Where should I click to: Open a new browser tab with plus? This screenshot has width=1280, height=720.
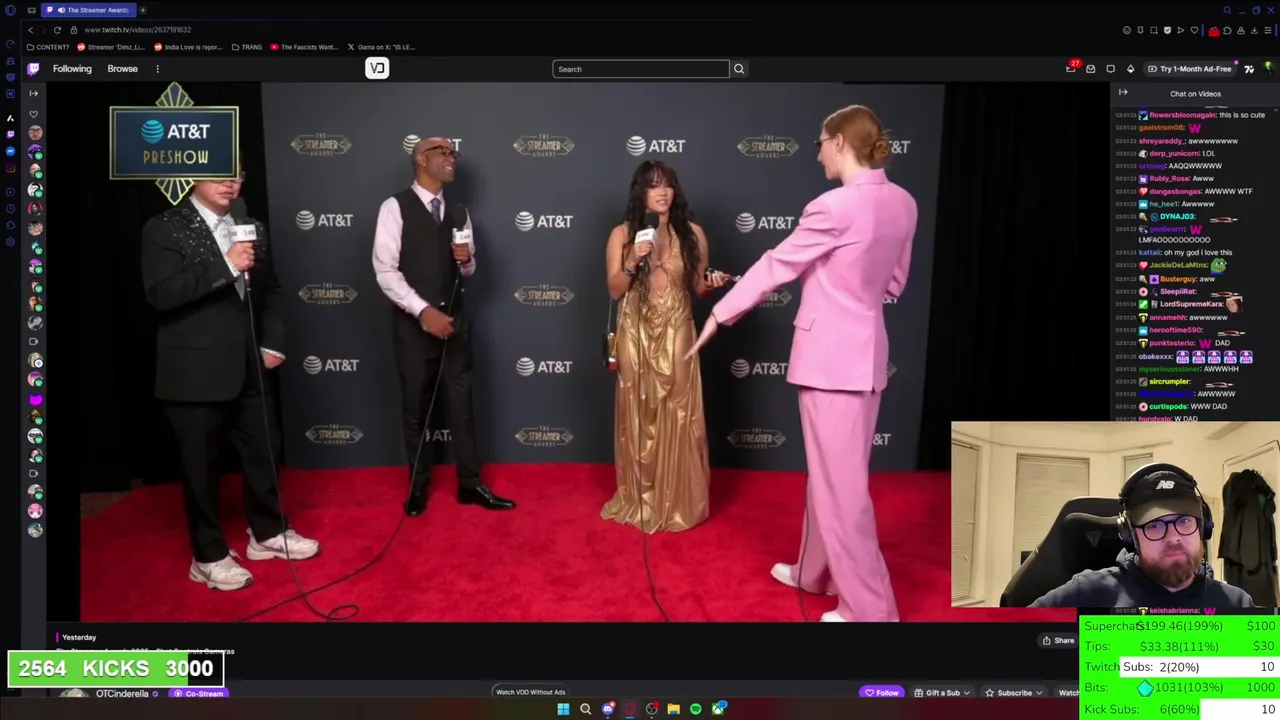[x=142, y=10]
